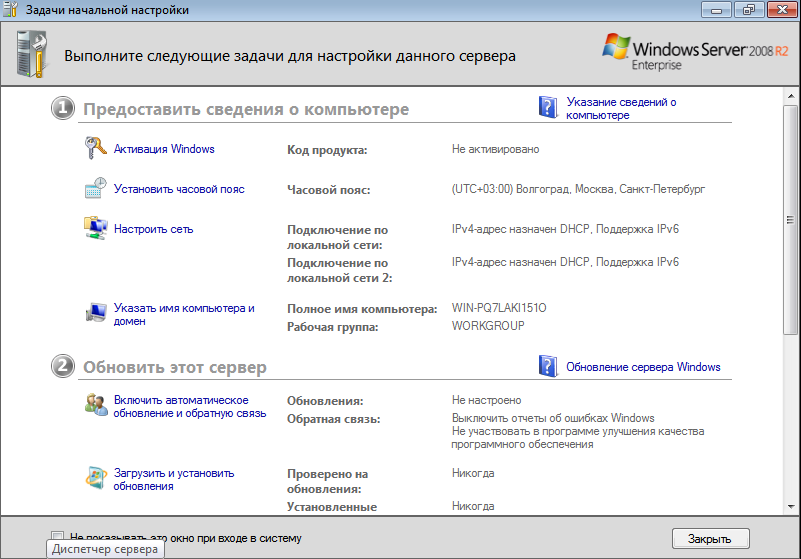Click the network configuration computers icon

[x=96, y=228]
